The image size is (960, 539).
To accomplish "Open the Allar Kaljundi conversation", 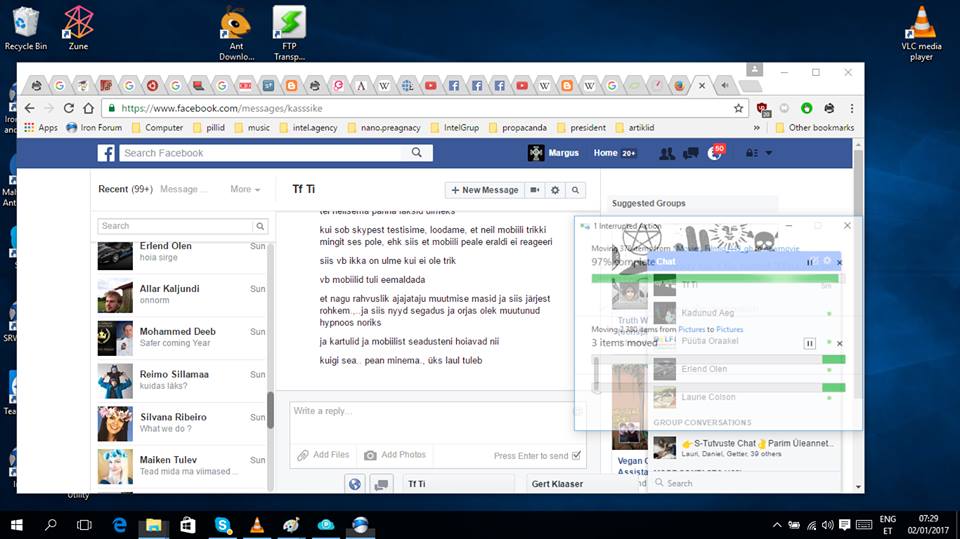I will [x=181, y=295].
